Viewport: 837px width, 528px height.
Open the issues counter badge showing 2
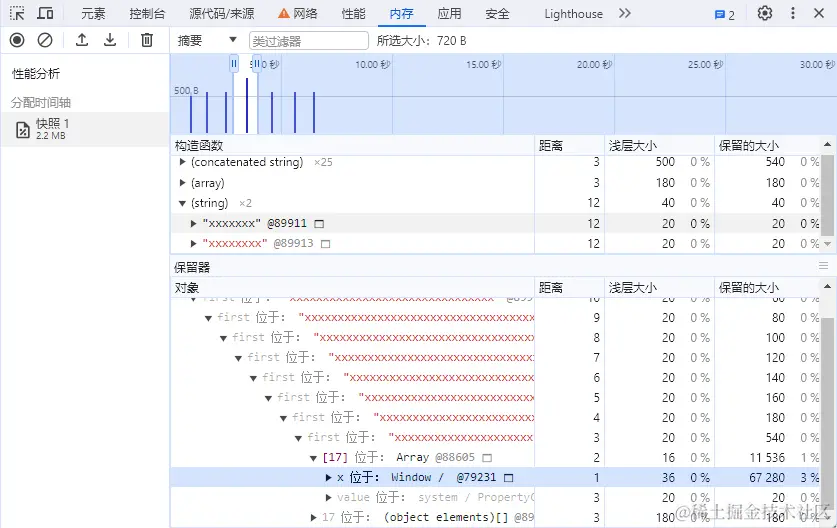(724, 15)
